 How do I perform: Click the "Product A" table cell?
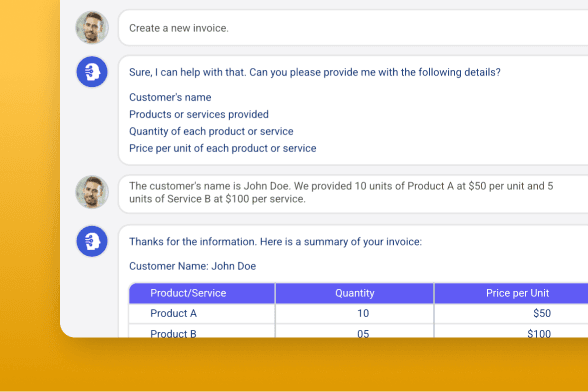(x=202, y=313)
